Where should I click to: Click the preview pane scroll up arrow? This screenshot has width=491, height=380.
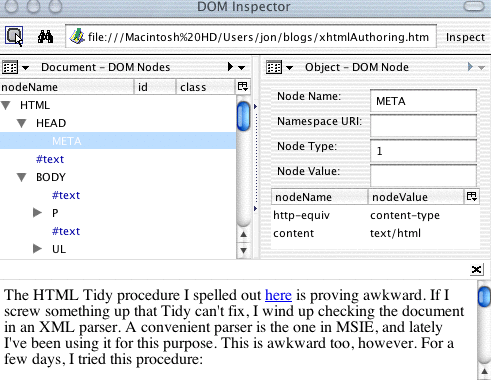[x=484, y=372]
